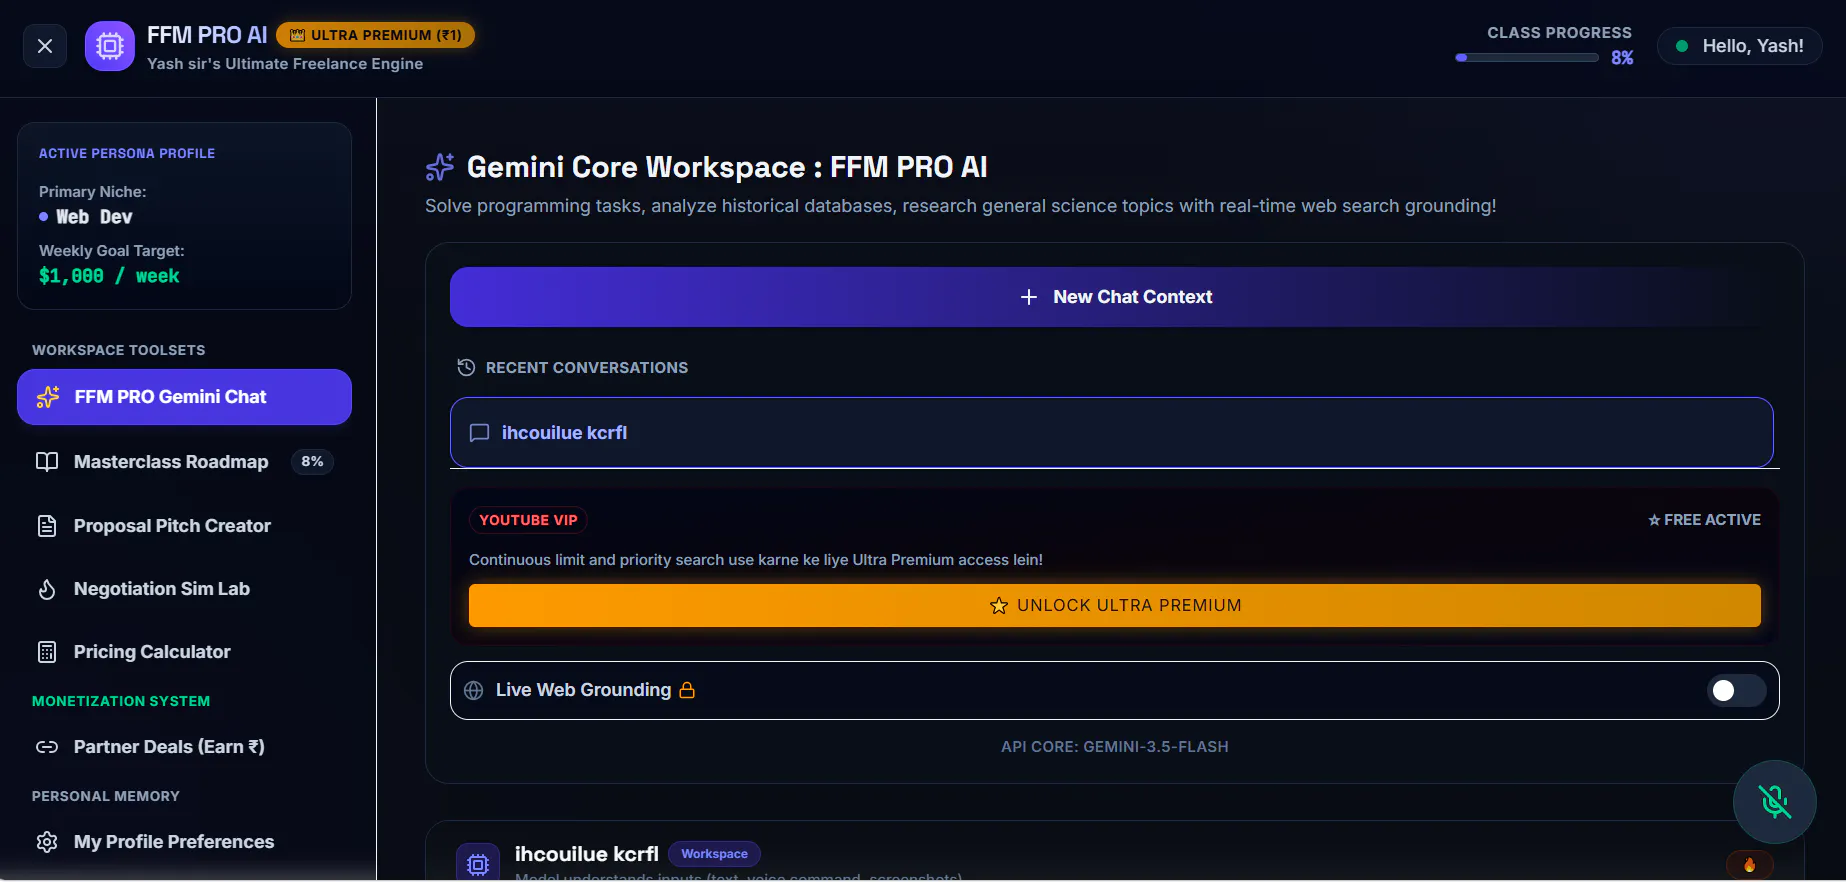Click the history icon beside Recent Conversations
Viewport: 1846px width, 882px height.
click(466, 367)
